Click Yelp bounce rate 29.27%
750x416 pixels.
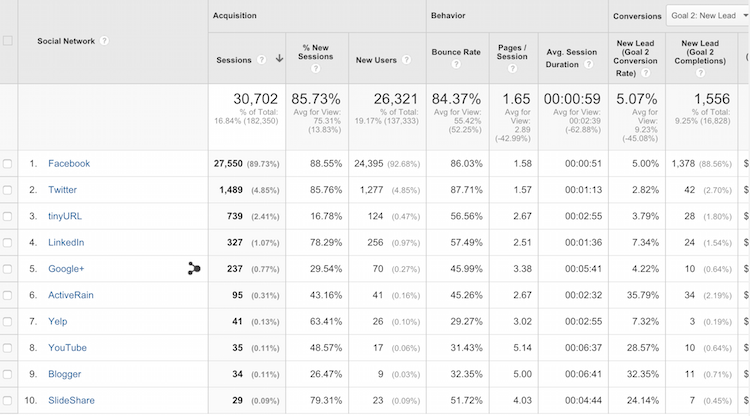coord(466,321)
